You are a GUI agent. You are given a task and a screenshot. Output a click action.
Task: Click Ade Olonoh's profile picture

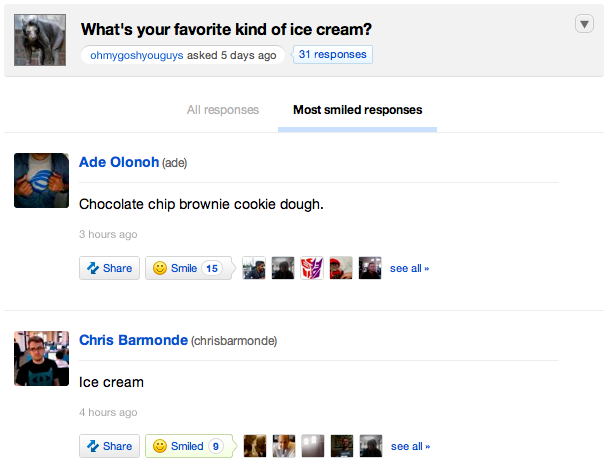point(41,180)
